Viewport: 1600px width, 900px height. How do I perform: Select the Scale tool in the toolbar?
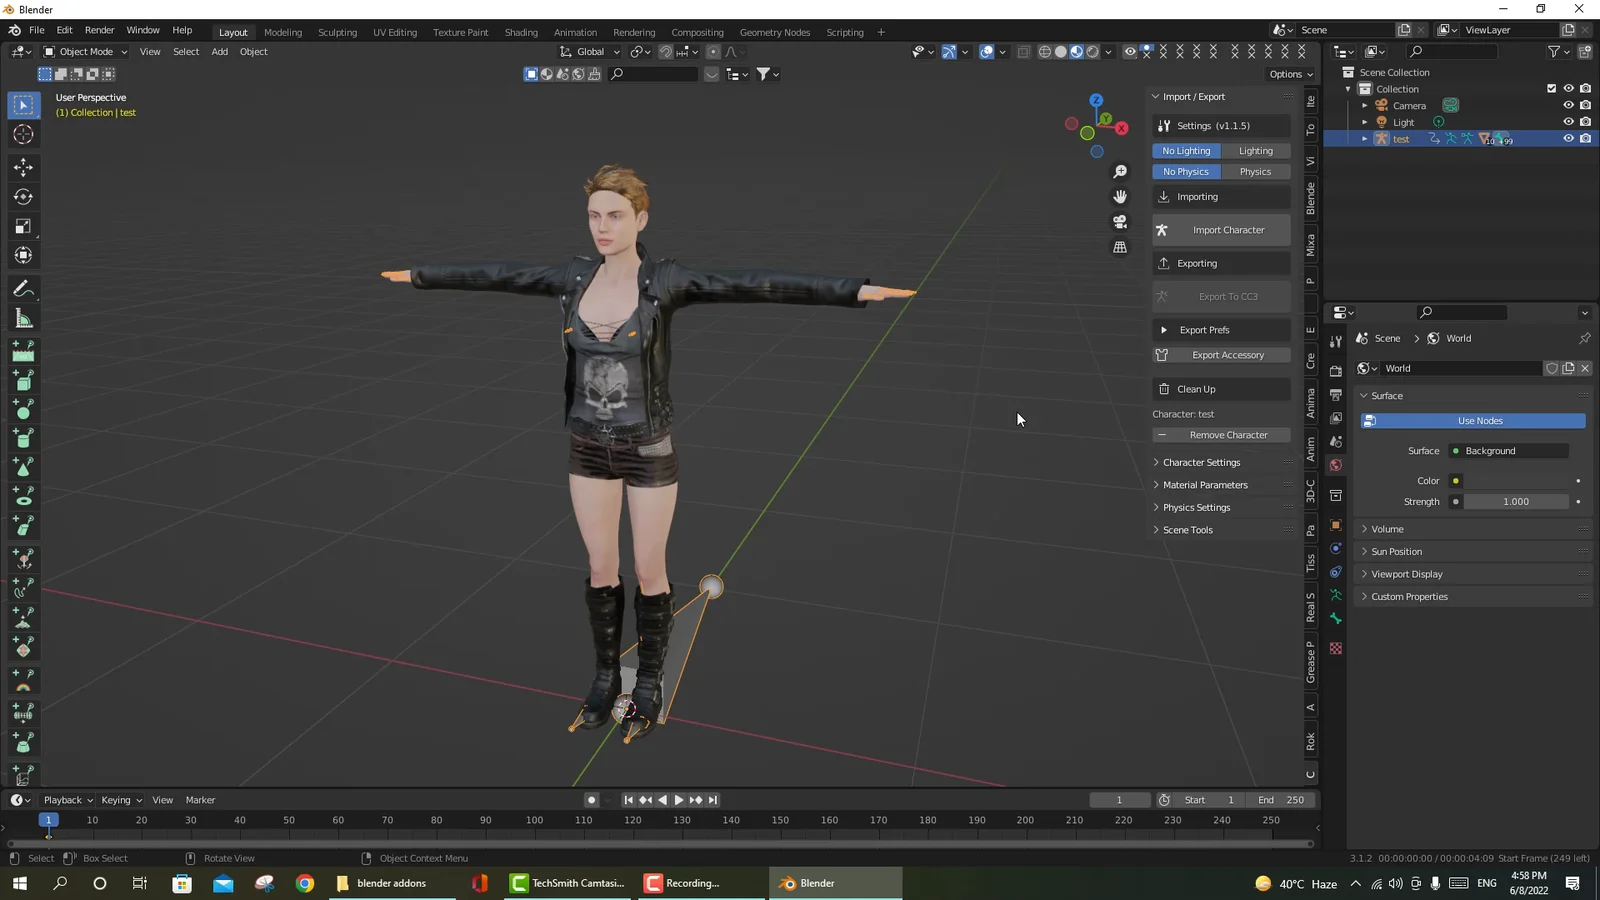pyautogui.click(x=23, y=227)
